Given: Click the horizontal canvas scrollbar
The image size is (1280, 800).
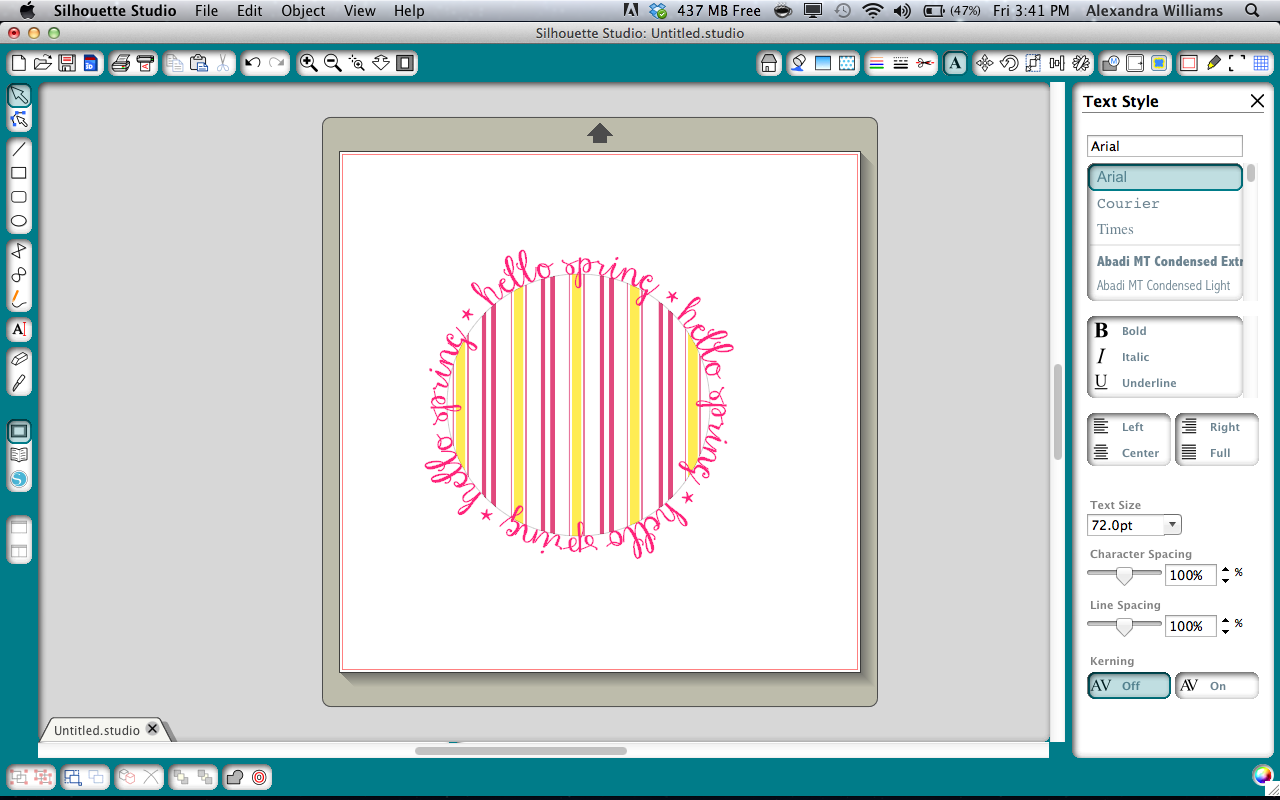Looking at the screenshot, I should click(521, 750).
